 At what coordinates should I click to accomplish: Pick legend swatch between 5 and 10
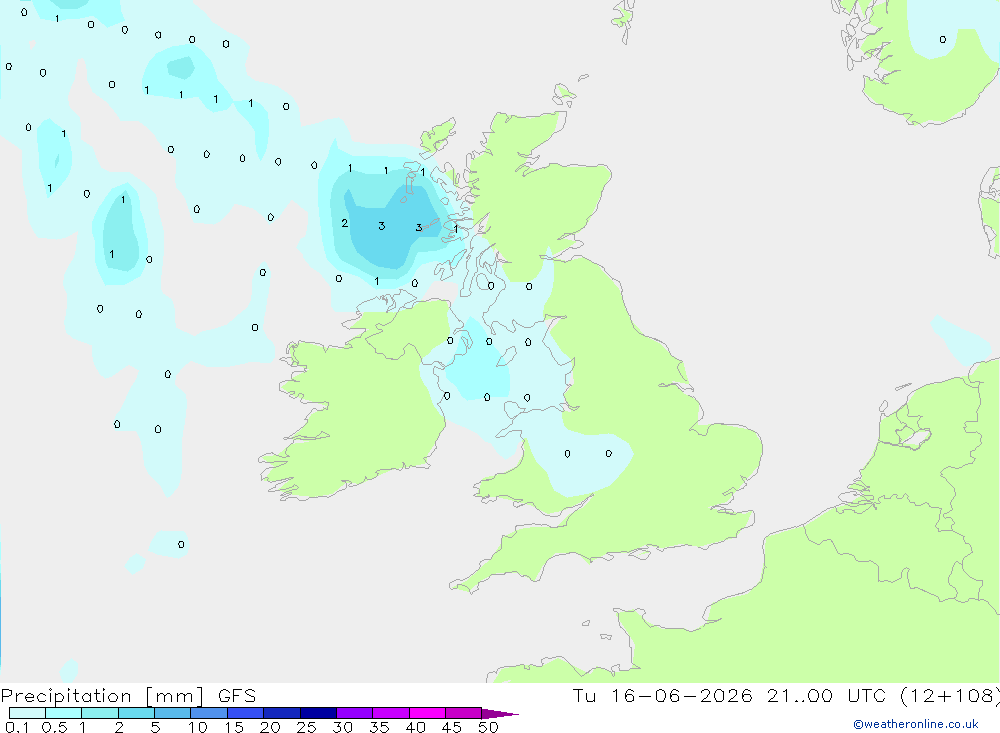(x=172, y=713)
